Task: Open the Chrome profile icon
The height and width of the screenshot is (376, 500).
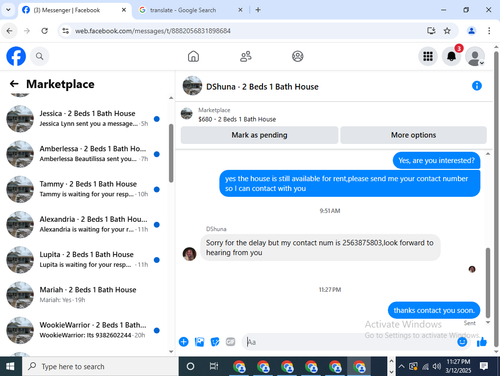Action: [x=471, y=31]
